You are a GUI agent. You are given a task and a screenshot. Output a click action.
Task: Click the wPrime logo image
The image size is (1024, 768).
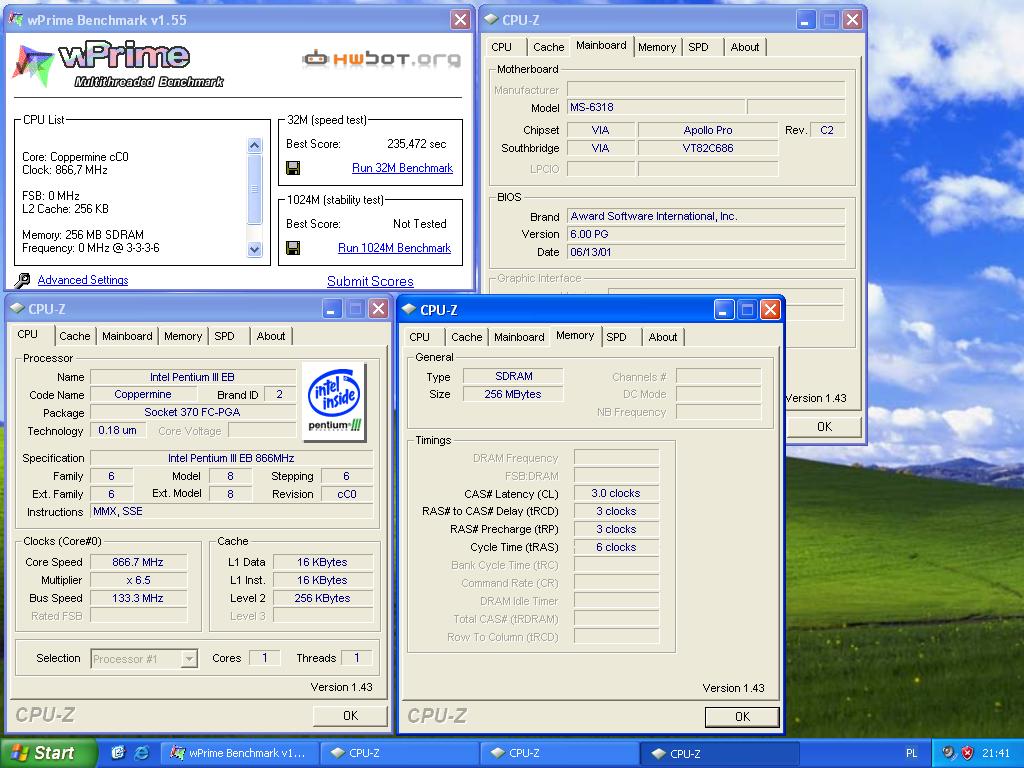point(120,65)
